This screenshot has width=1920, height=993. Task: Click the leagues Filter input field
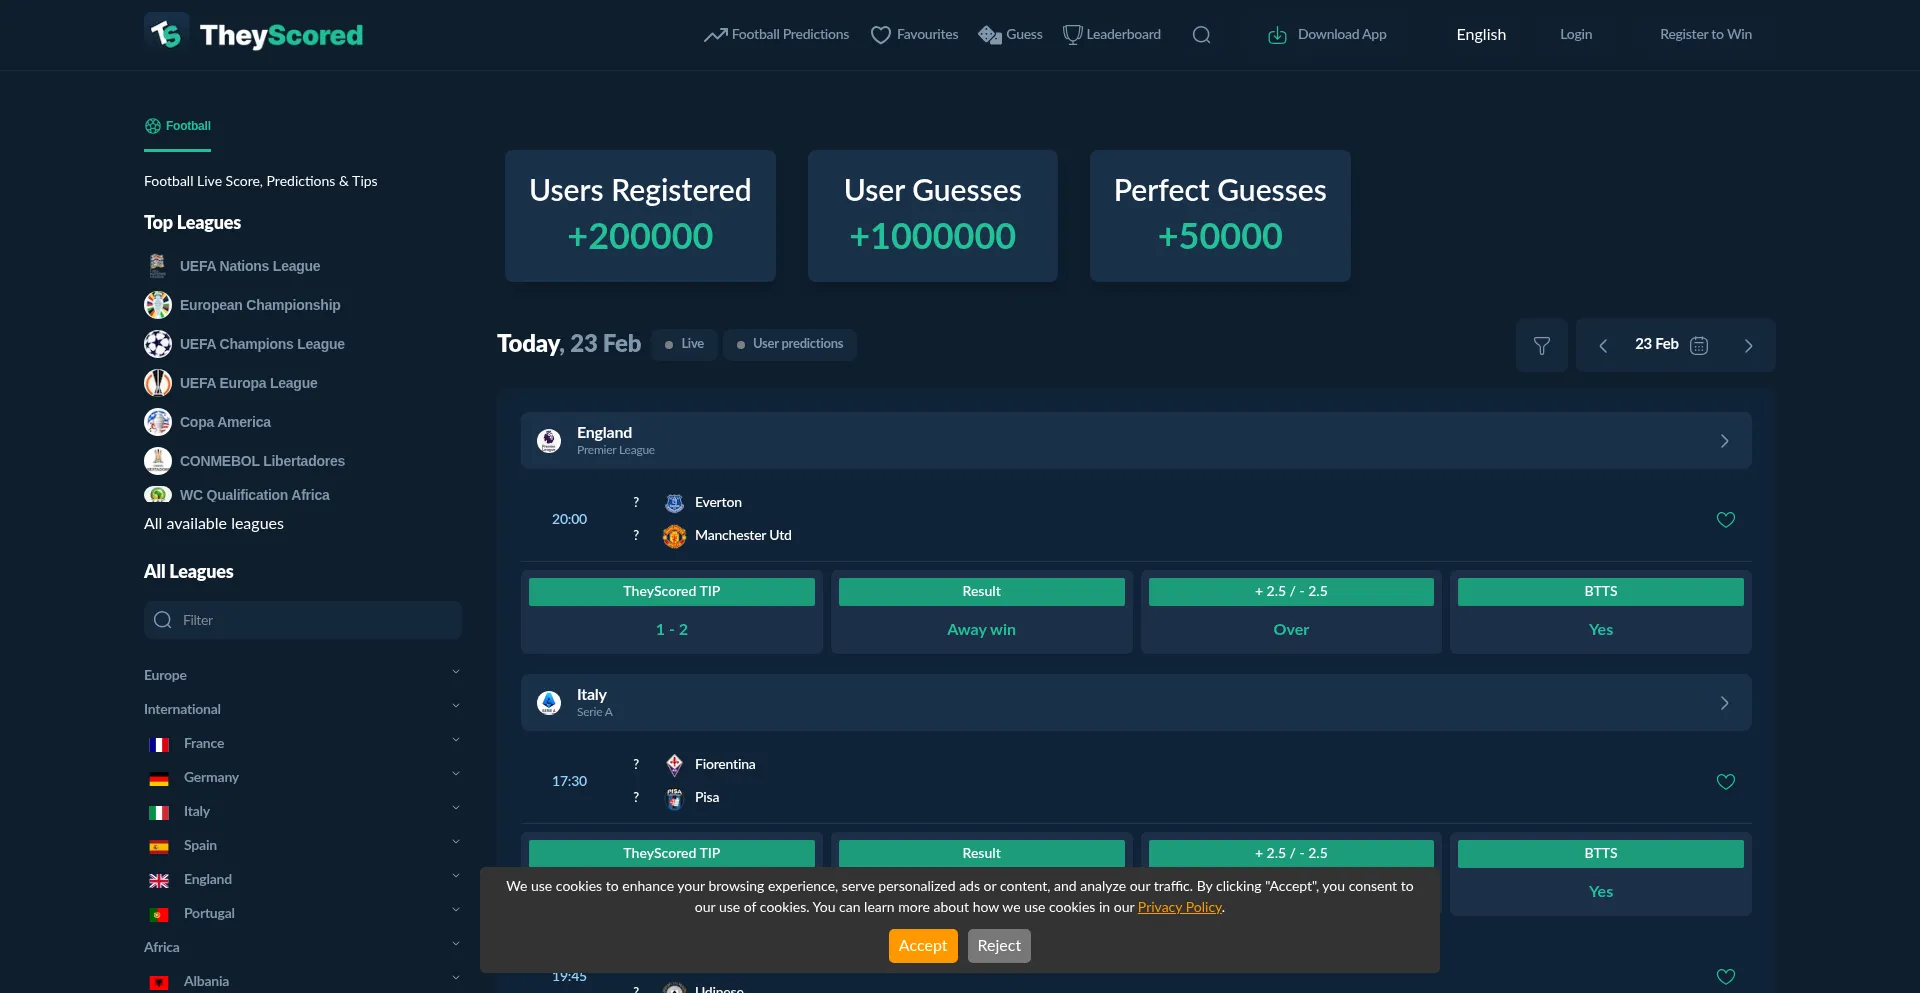click(303, 620)
